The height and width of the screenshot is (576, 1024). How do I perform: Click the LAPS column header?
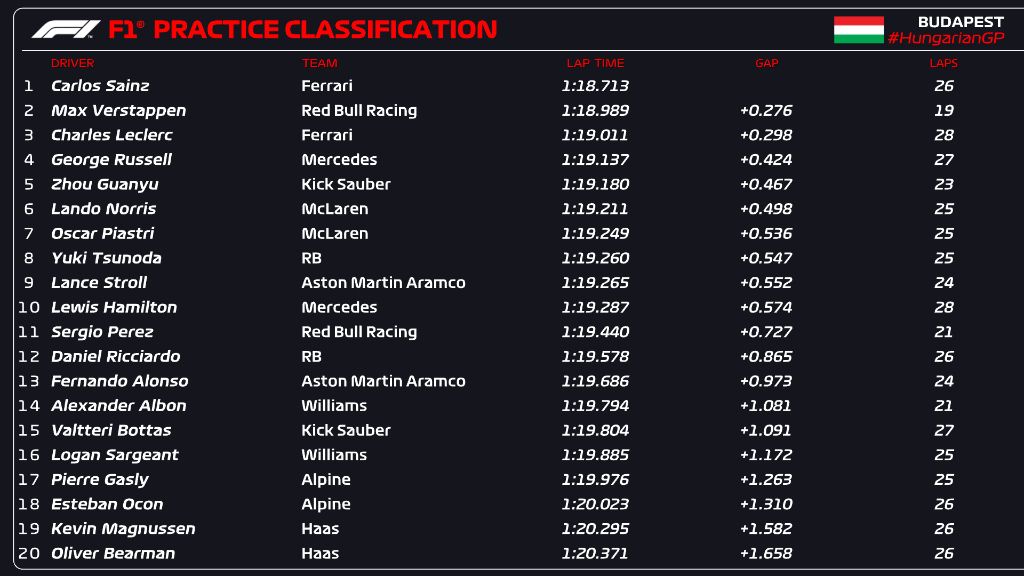[x=943, y=63]
